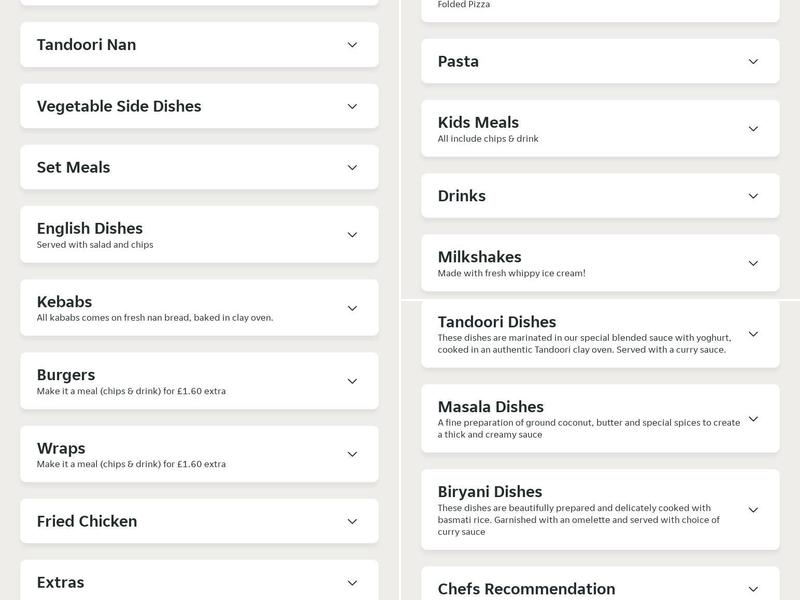Open the Drinks category
This screenshot has width=800, height=600.
pos(600,196)
